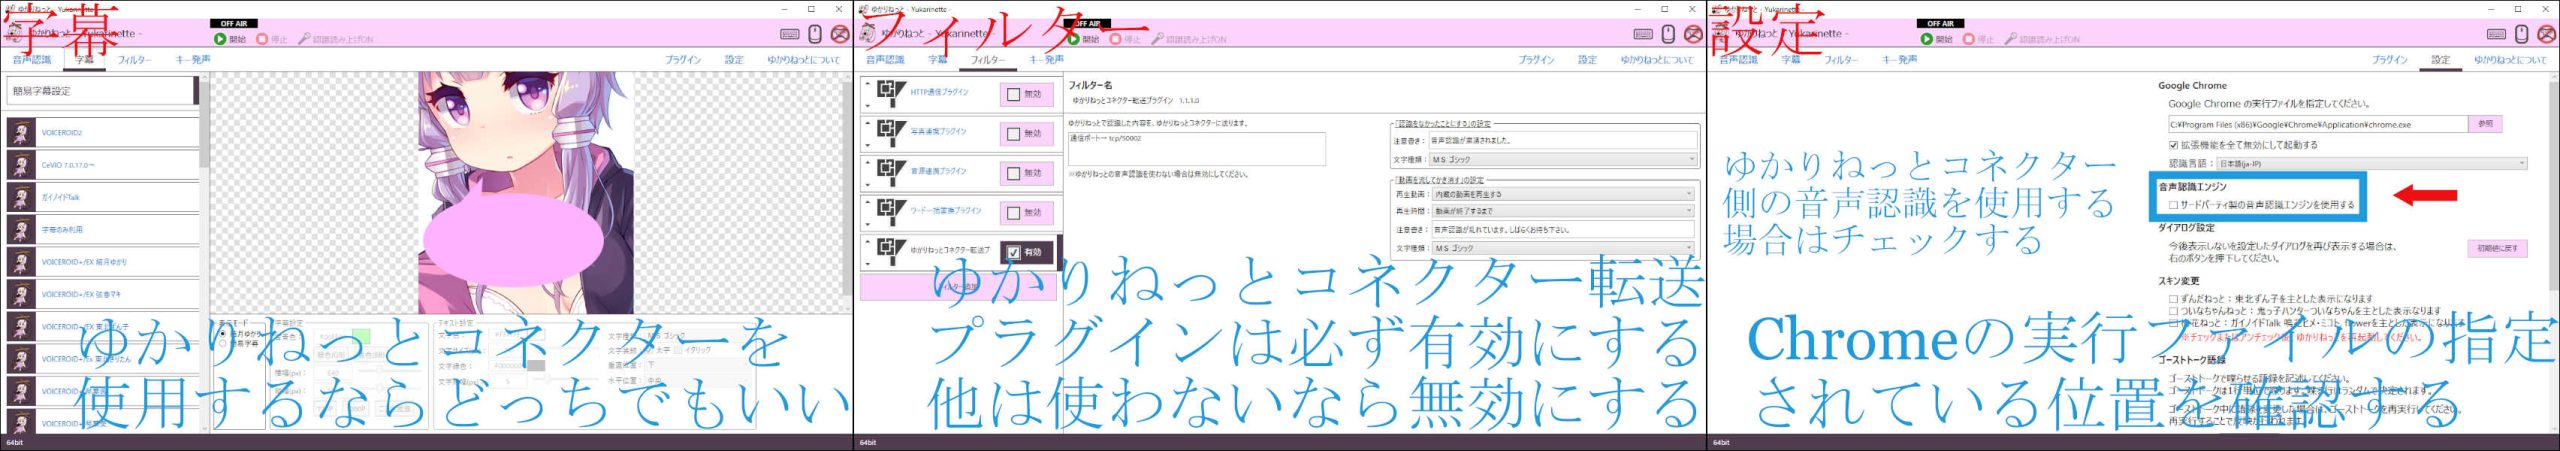This screenshot has width=2560, height=451.
Task: Open the 認識言語 日本語(ja-JP) dropdown
Action: tap(2372, 163)
